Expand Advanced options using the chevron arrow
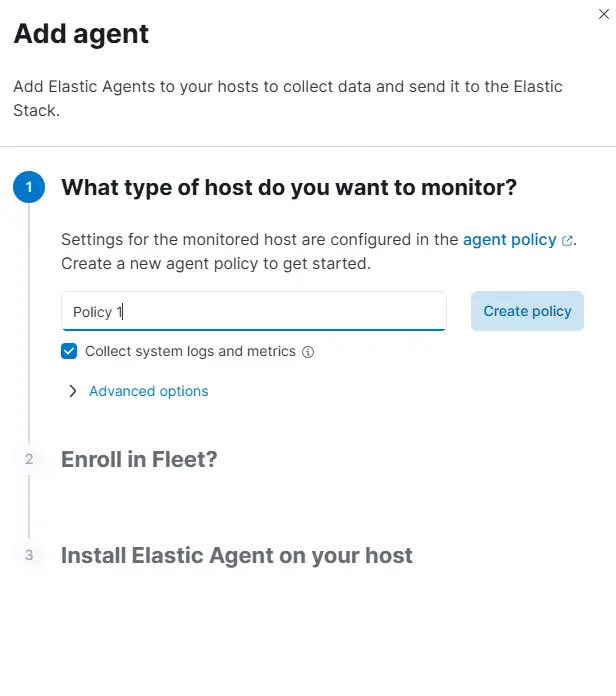 pyautogui.click(x=73, y=391)
